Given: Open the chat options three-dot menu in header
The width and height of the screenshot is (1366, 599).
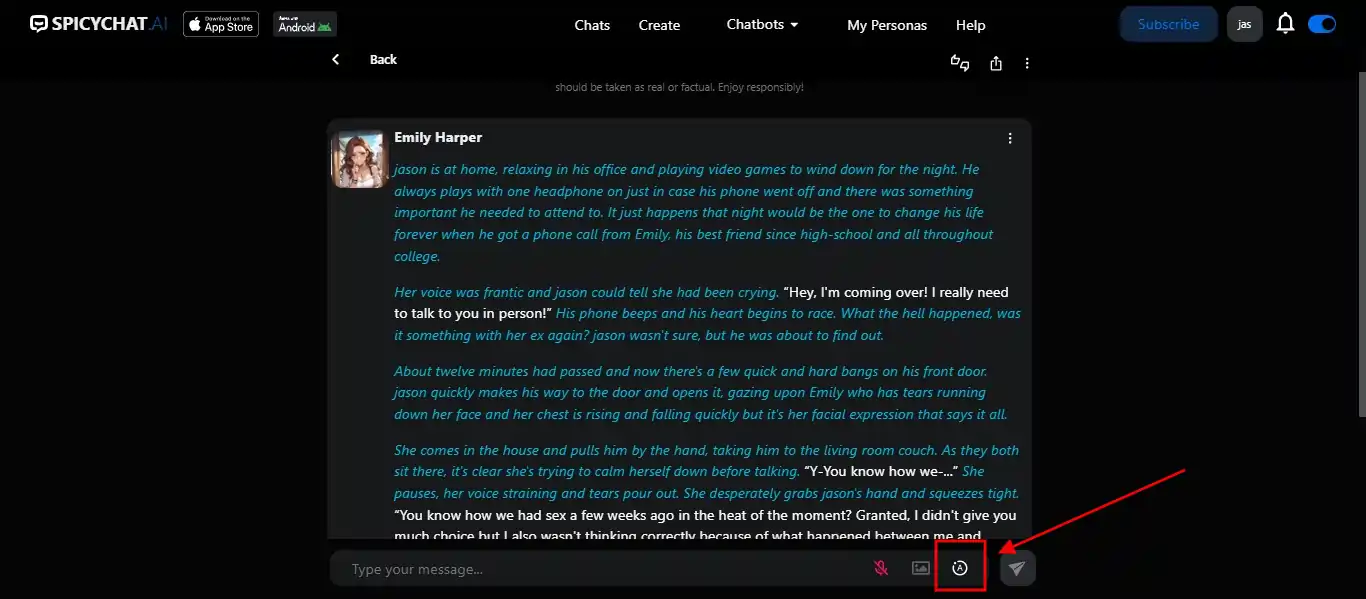Looking at the screenshot, I should [x=1027, y=63].
